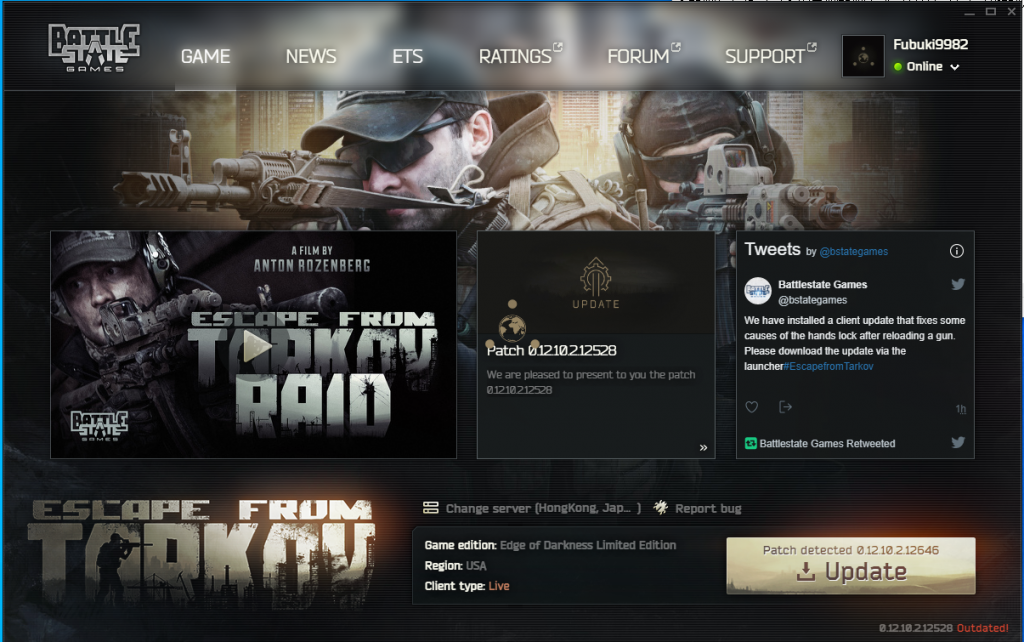Viewport: 1024px width, 642px height.
Task: Click the Twitter bird on the Retweeted row
Action: pyautogui.click(x=957, y=442)
